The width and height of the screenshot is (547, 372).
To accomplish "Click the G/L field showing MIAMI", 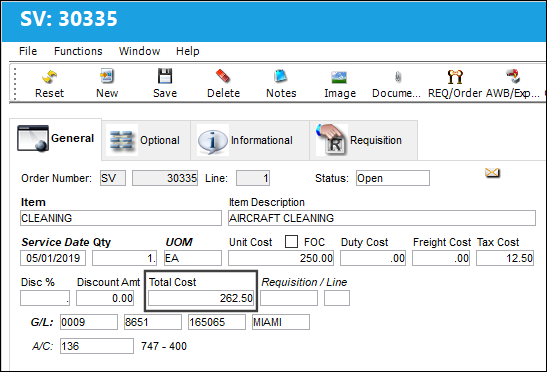I will 281,322.
